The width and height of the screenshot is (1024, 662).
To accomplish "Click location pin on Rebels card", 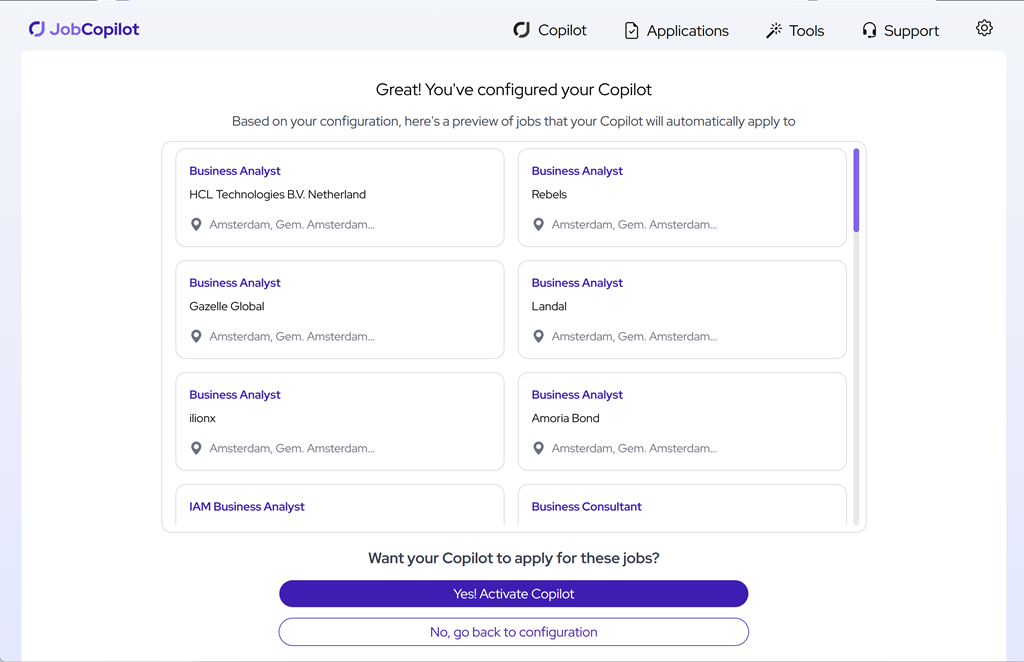I will point(538,225).
